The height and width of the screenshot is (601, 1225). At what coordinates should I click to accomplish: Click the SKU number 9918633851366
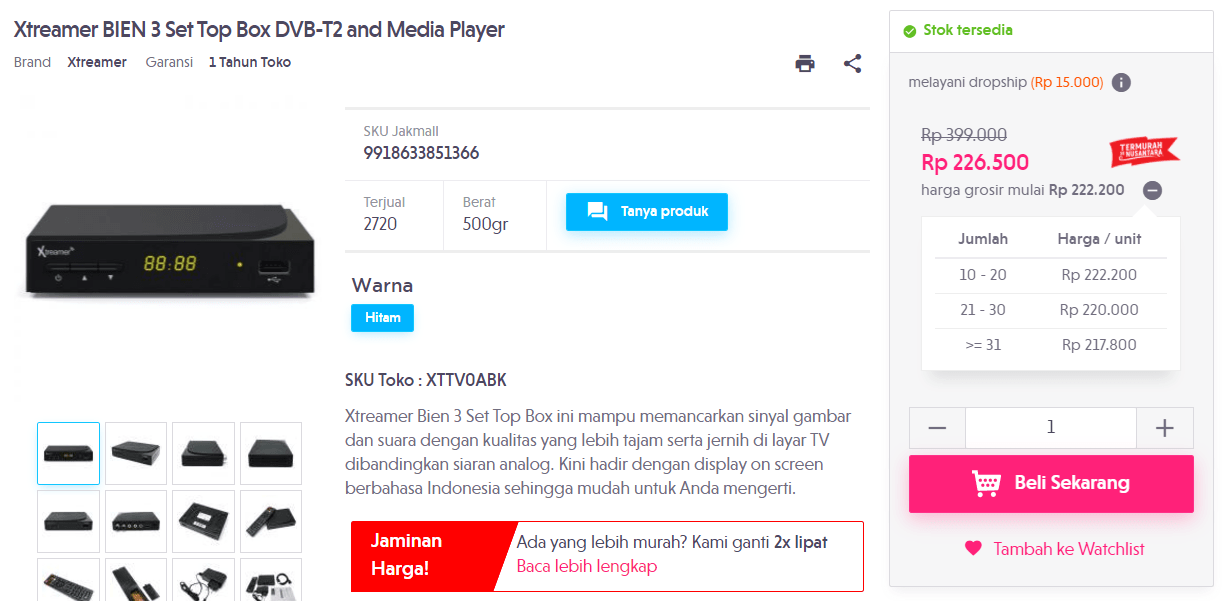421,153
